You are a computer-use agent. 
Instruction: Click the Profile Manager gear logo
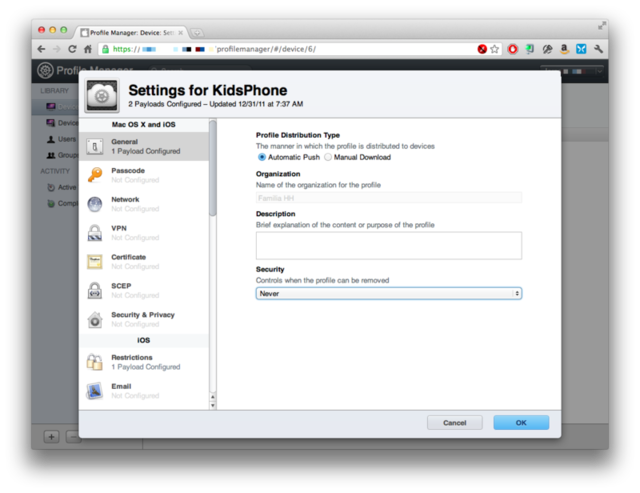45,71
